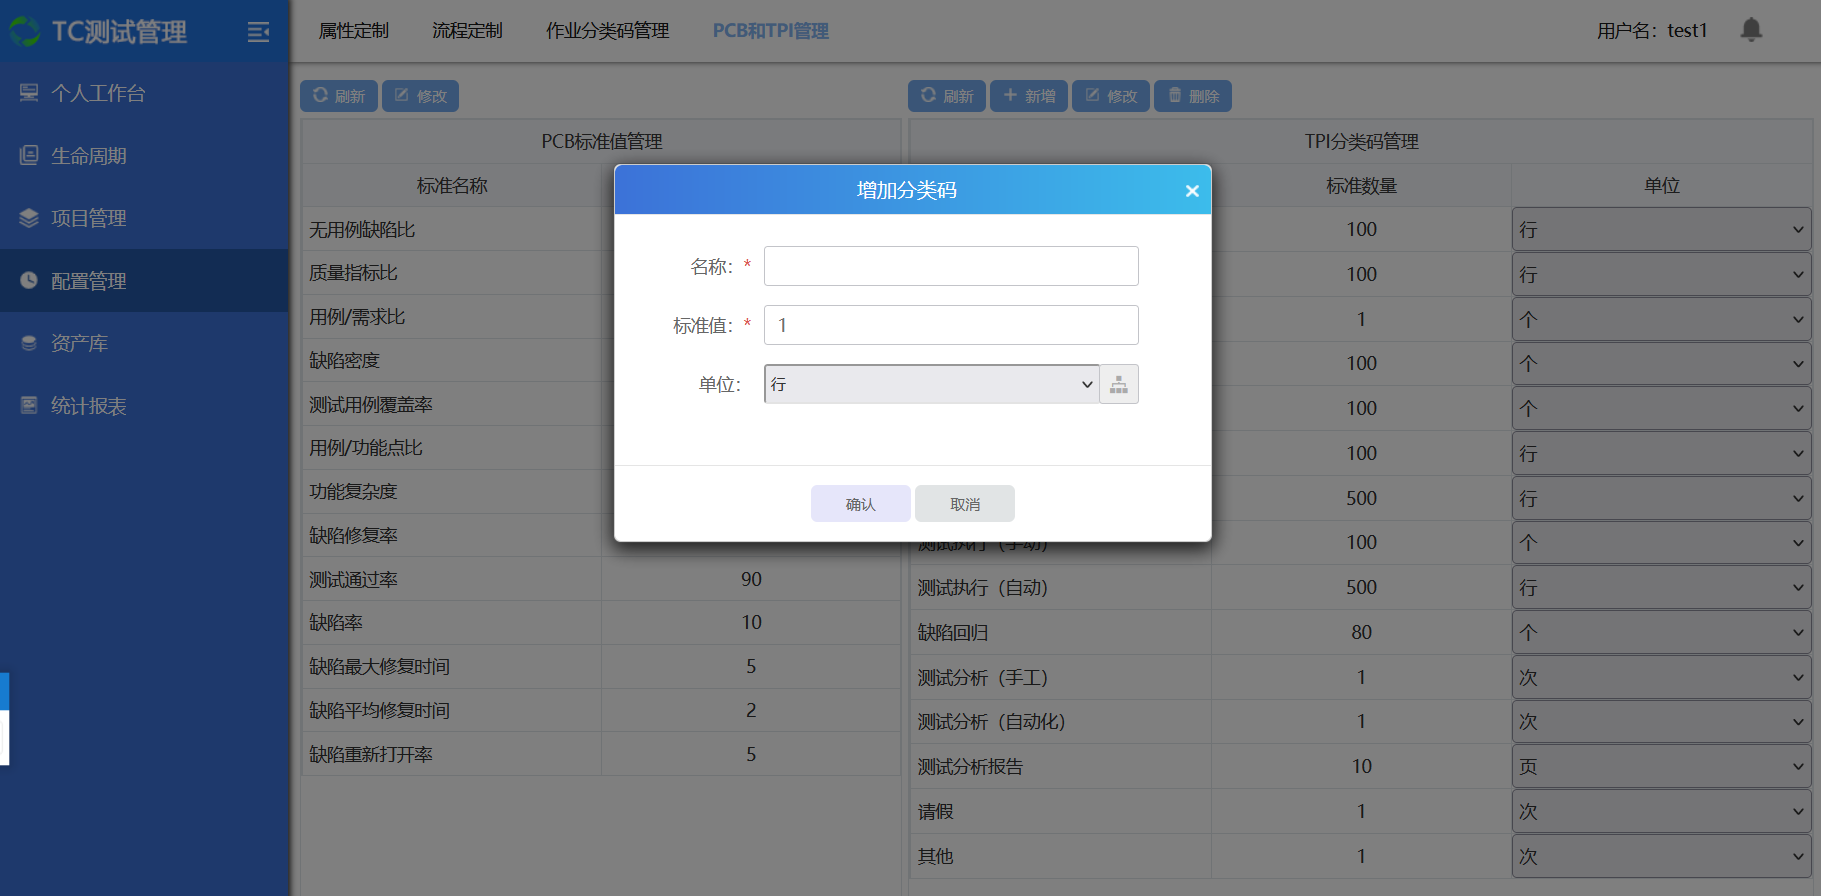Screen dimensions: 1821x896
Task: Close the 增加分类码 dialog
Action: tap(1191, 191)
